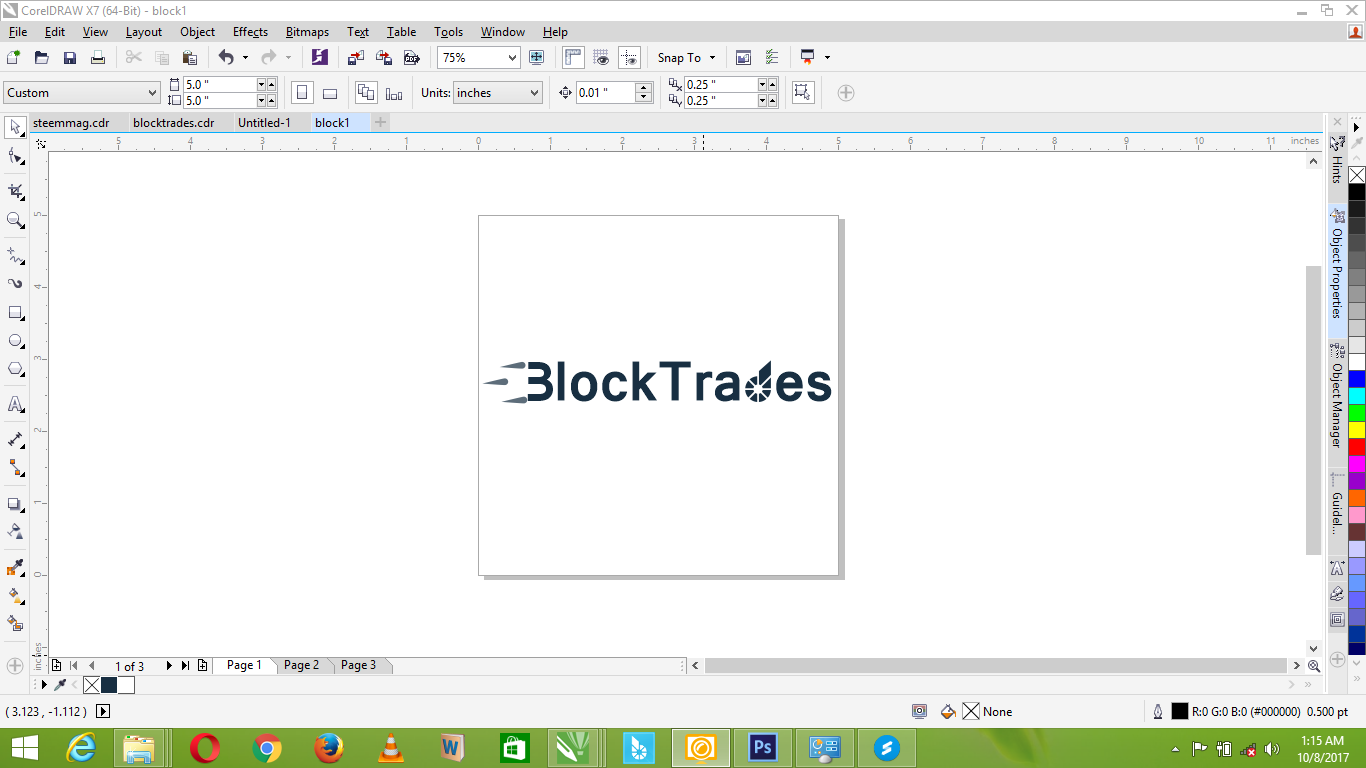Image resolution: width=1366 pixels, height=768 pixels.
Task: Open the zoom level 75% dropdown
Action: point(512,58)
